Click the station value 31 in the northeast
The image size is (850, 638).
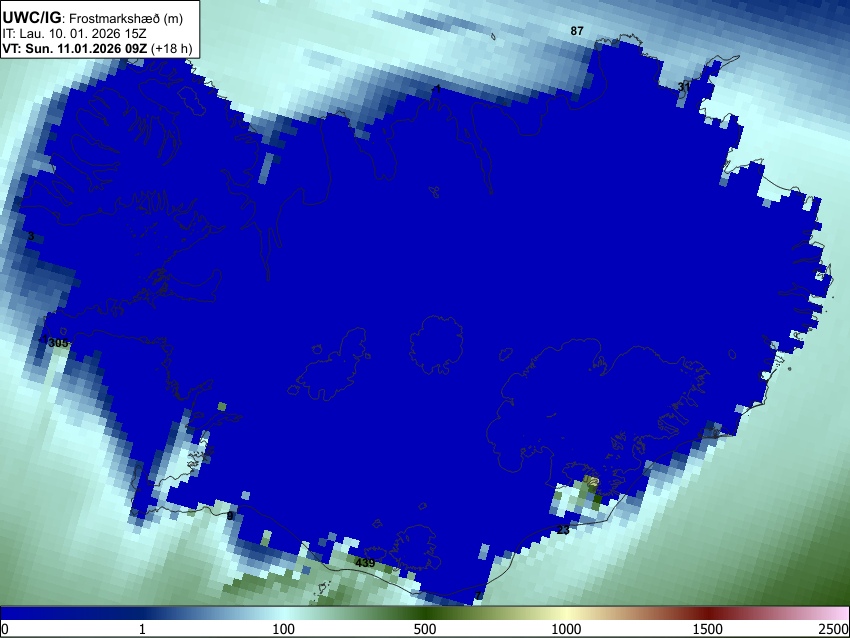(684, 87)
